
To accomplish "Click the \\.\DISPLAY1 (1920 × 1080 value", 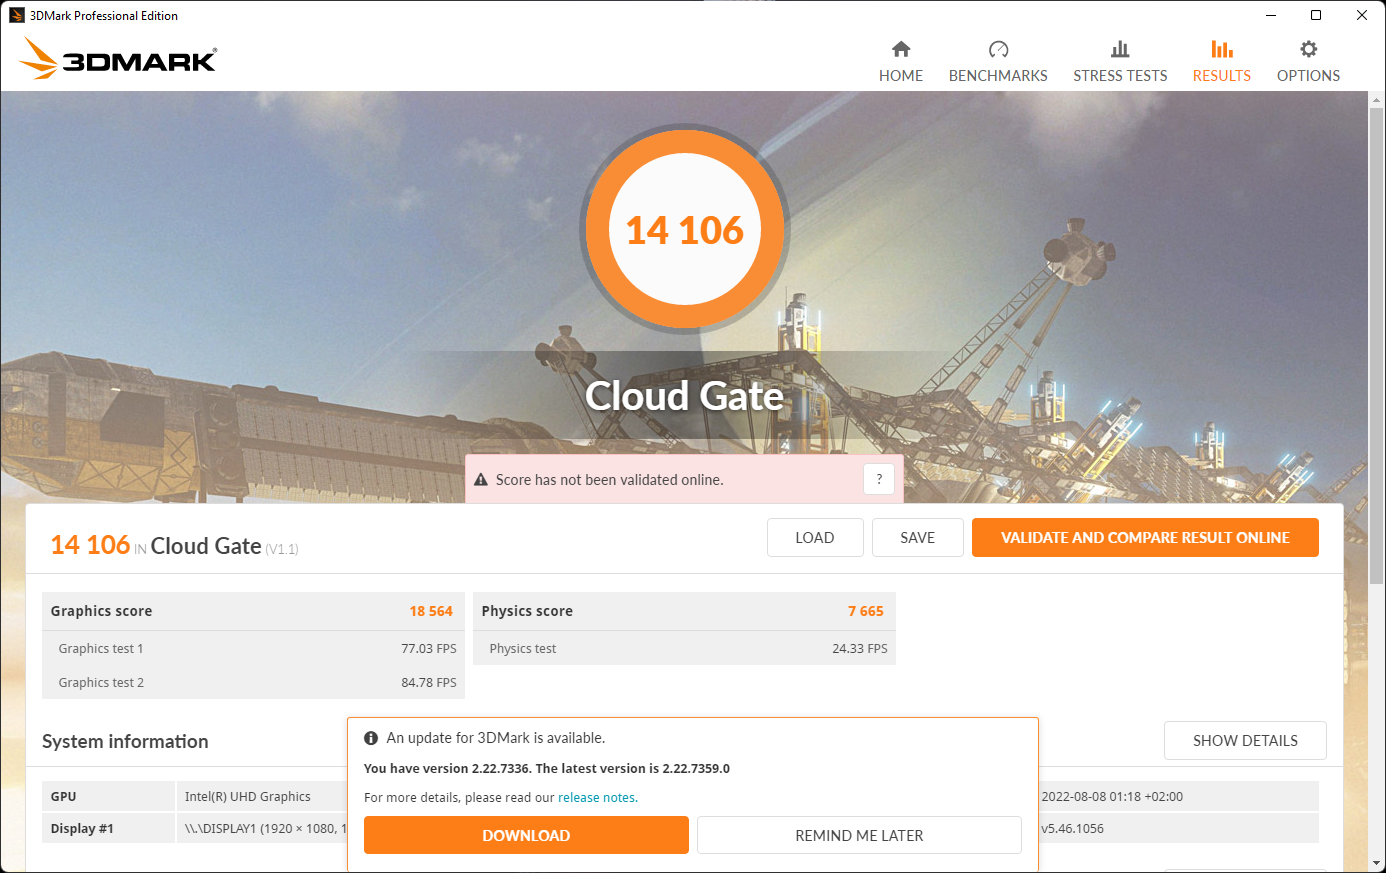I will 266,829.
